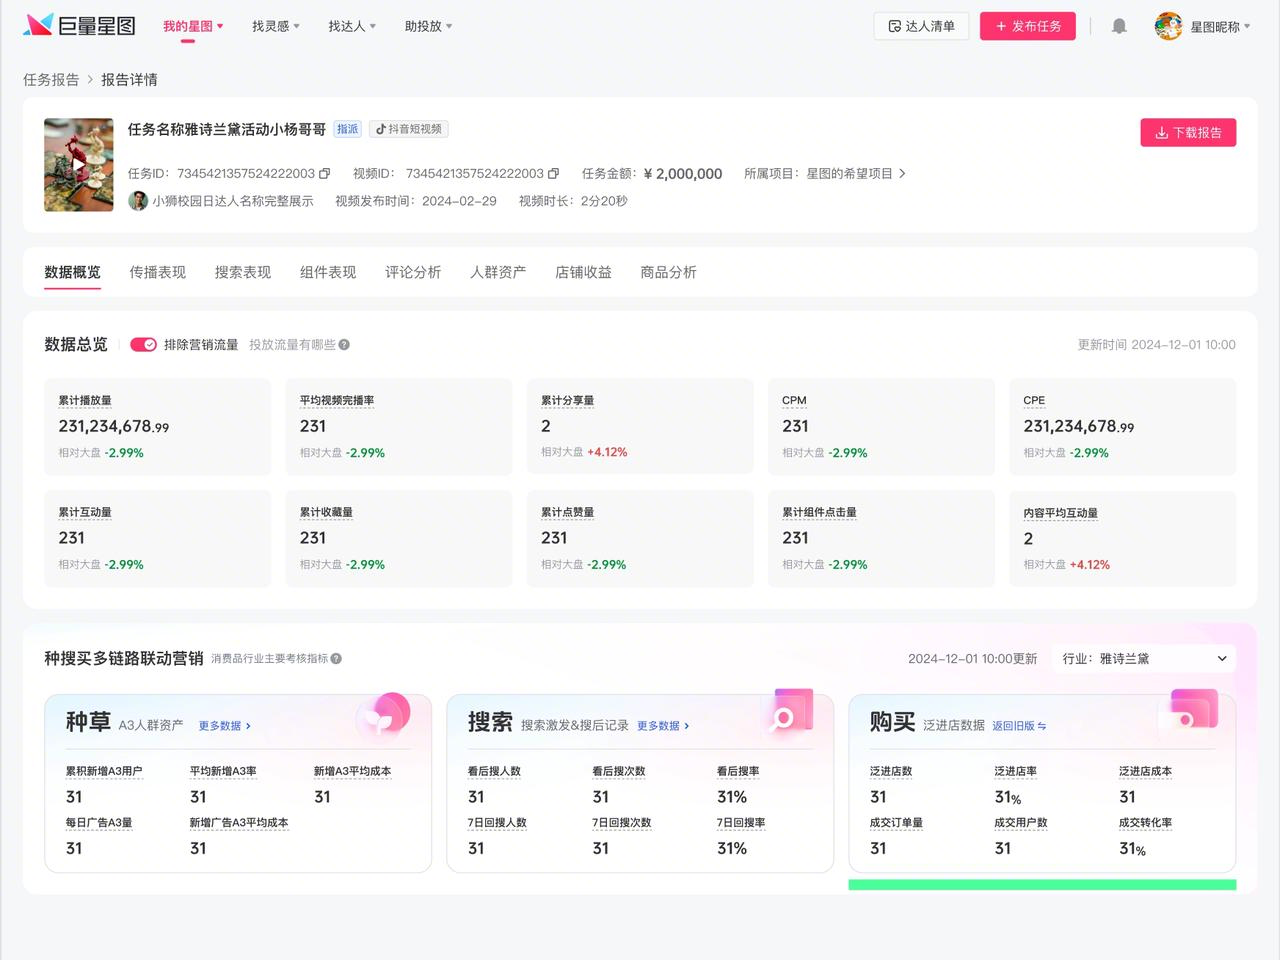This screenshot has height=960, width=1280.
Task: Copy the 任务ID number
Action: point(324,174)
